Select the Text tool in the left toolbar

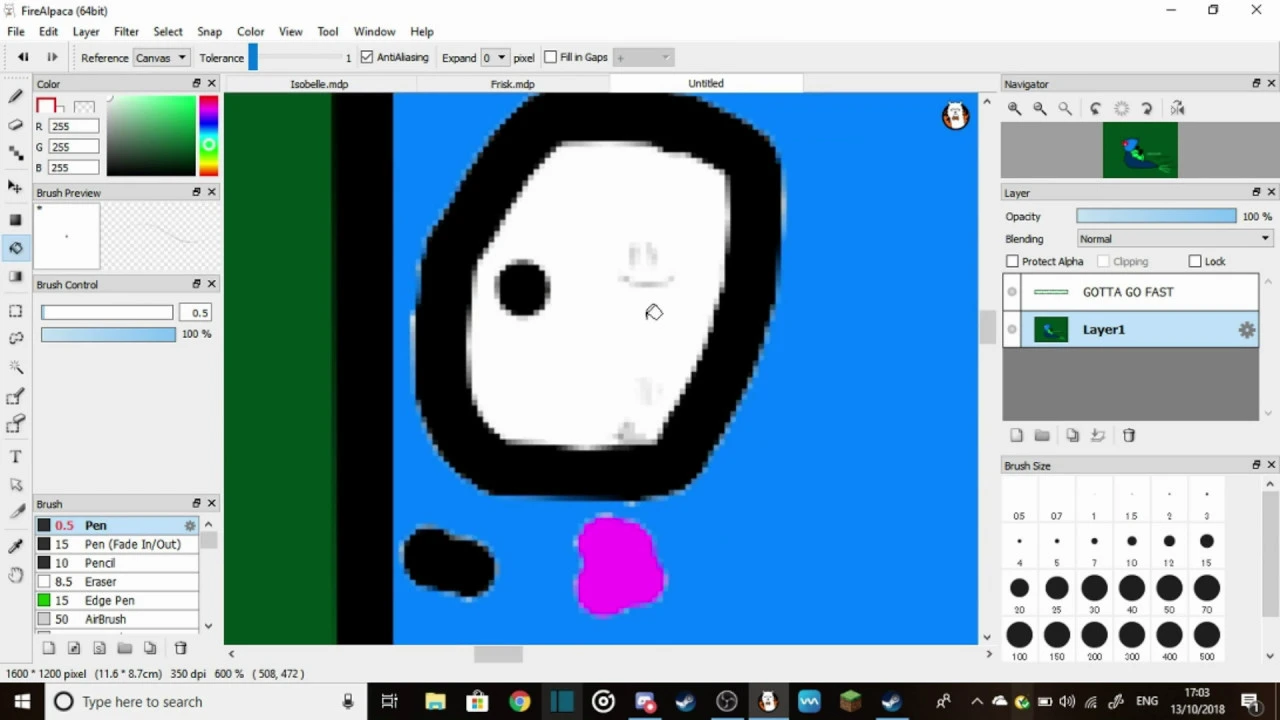pos(15,457)
